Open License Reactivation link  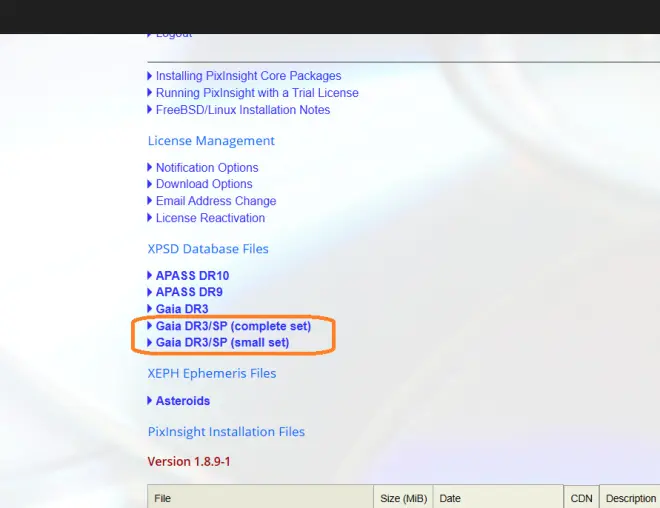click(x=210, y=218)
